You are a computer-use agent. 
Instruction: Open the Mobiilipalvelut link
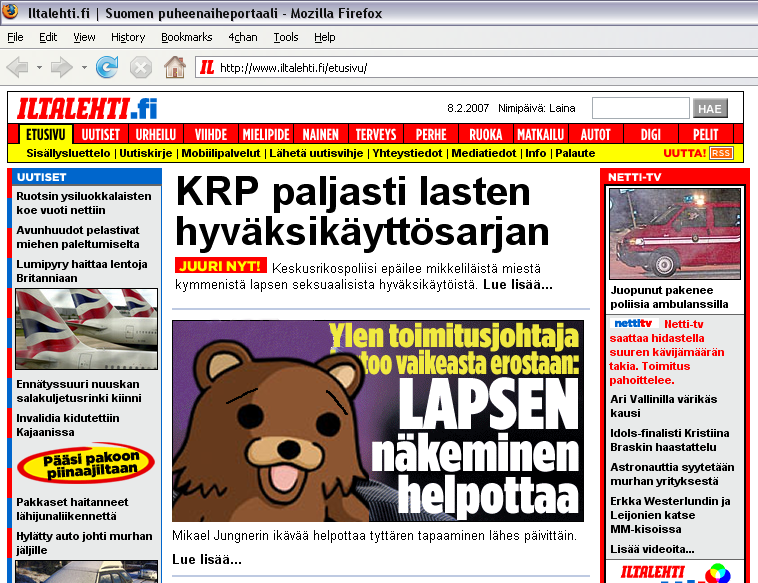click(x=221, y=153)
